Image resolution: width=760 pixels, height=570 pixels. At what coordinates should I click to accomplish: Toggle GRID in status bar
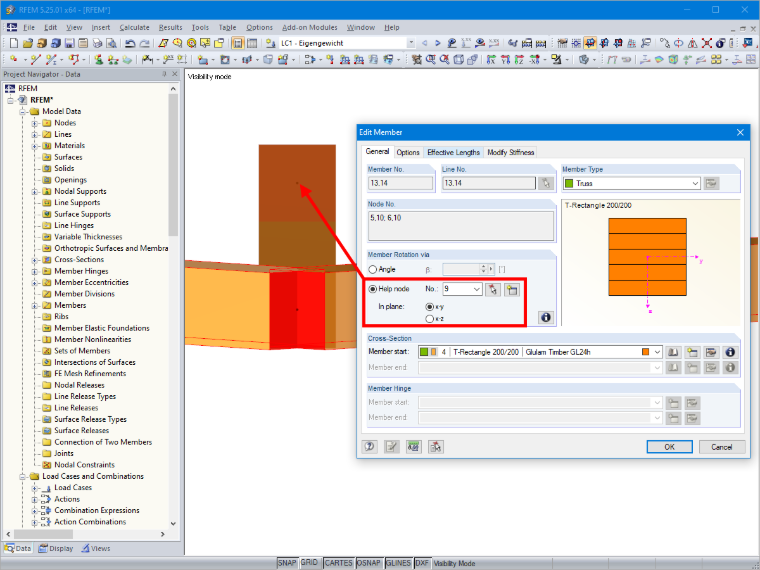(309, 563)
